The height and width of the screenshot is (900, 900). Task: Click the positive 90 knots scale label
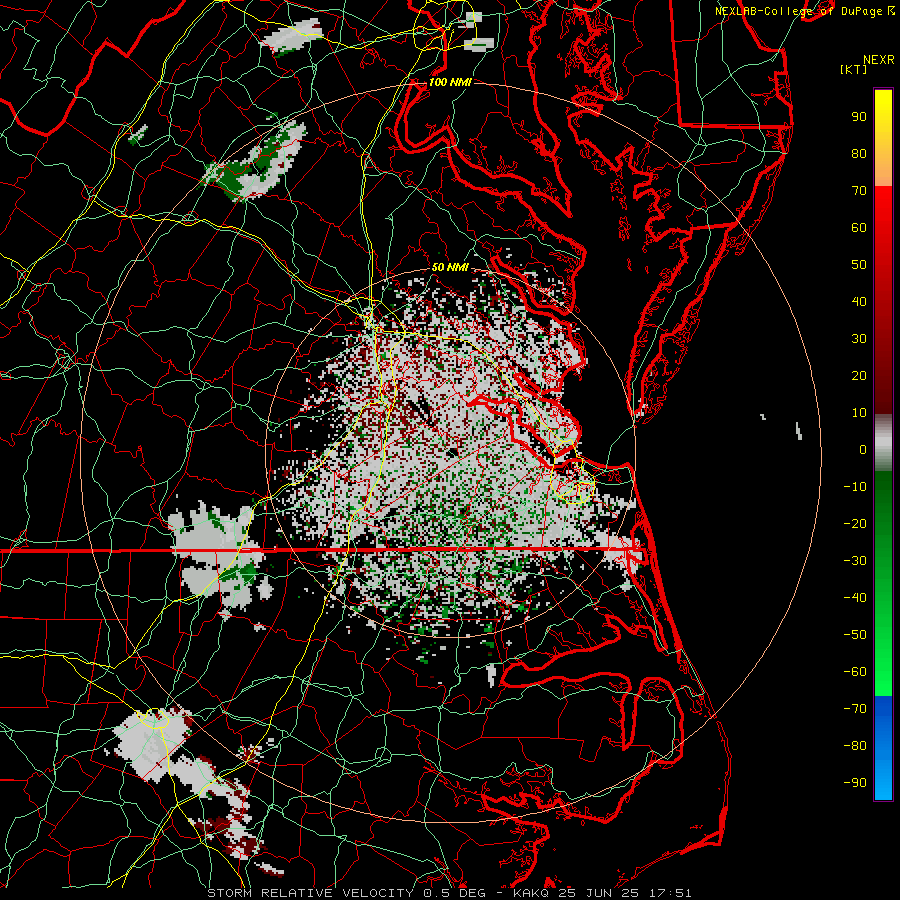point(859,117)
